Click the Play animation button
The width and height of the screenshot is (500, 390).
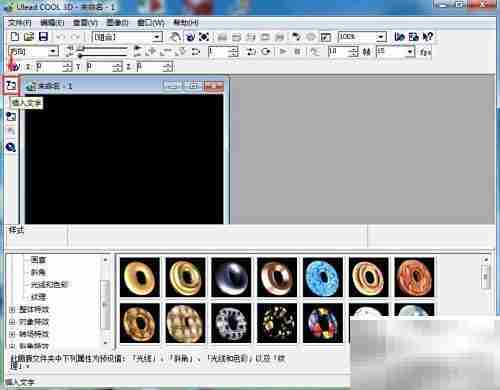[x=283, y=52]
